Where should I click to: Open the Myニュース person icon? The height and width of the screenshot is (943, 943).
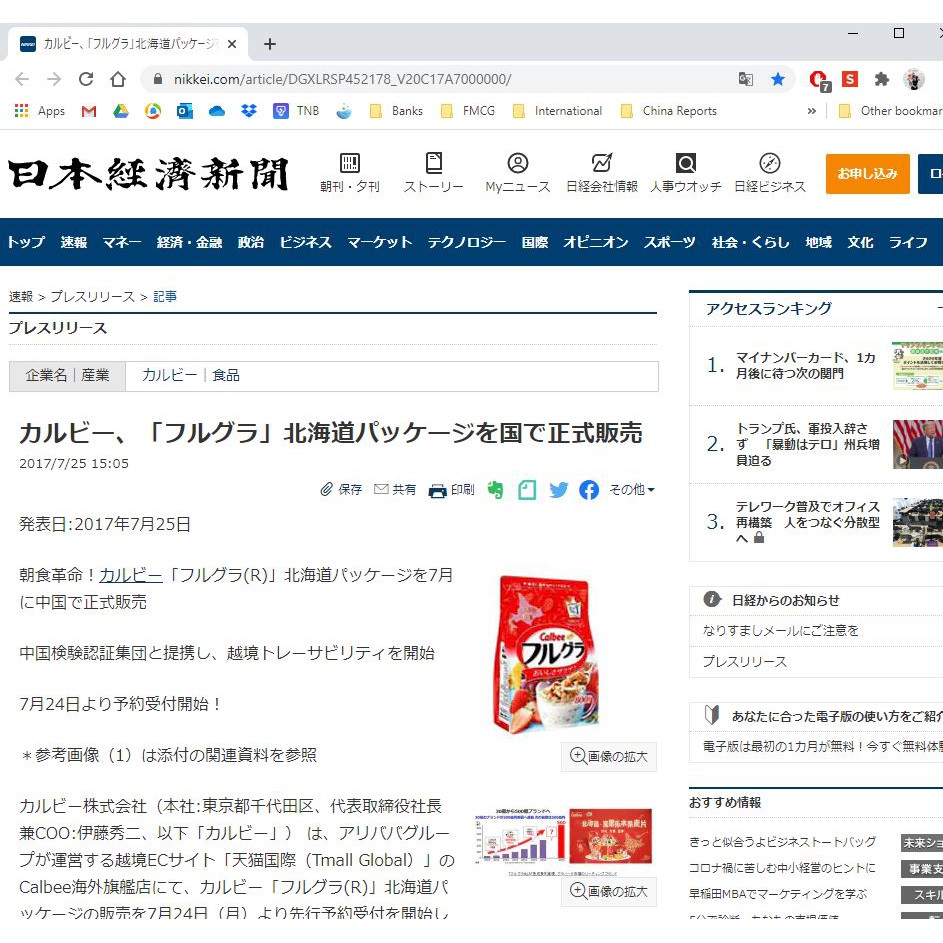click(517, 173)
